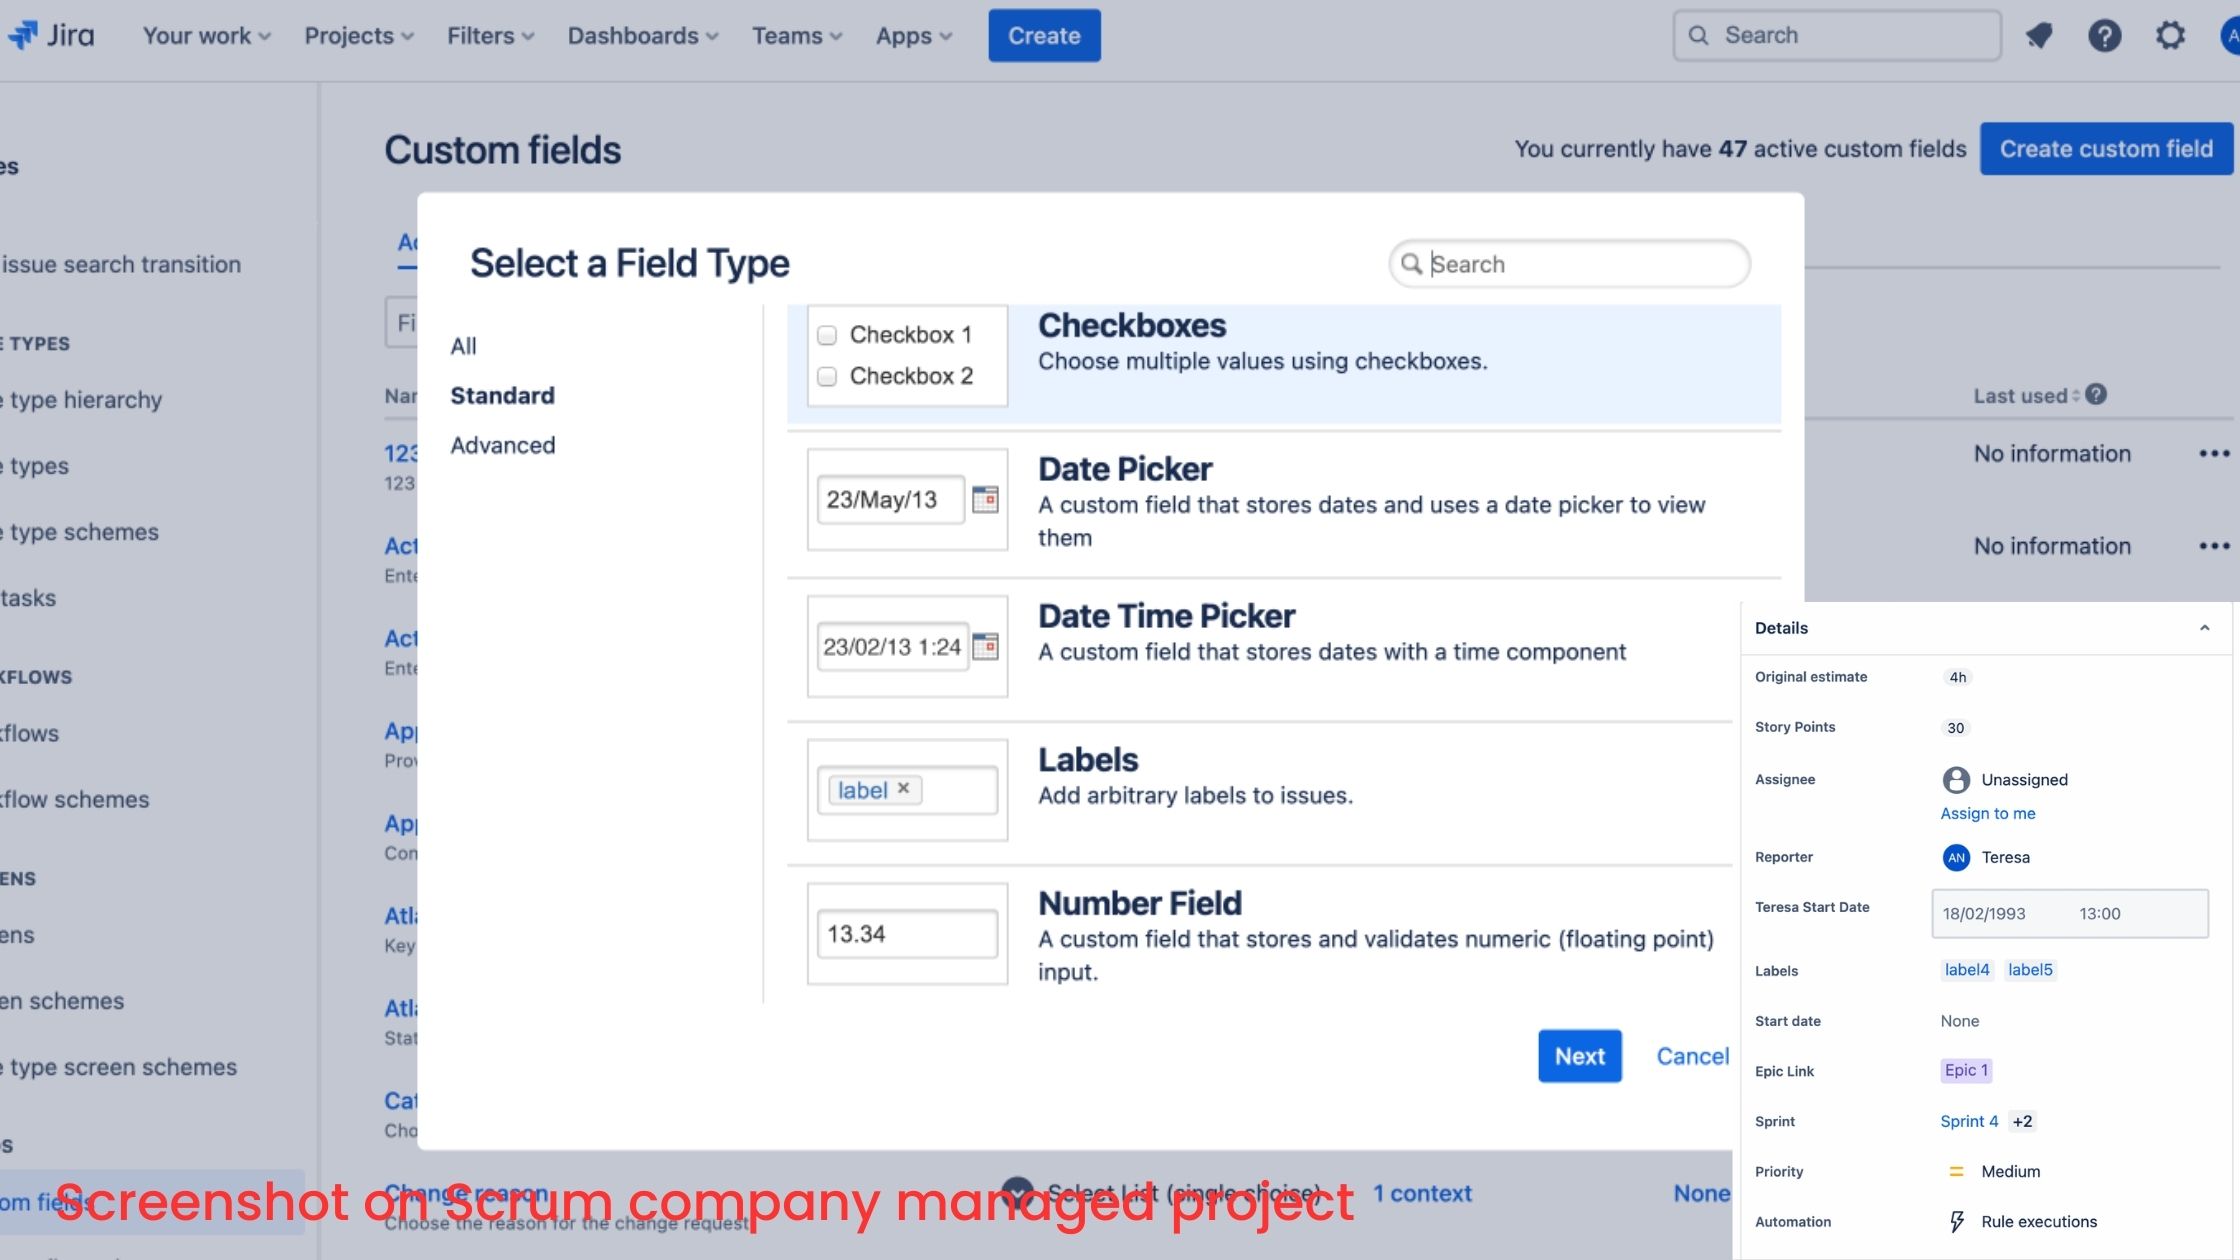The image size is (2240, 1260).
Task: Select the Standard field type category
Action: click(502, 395)
